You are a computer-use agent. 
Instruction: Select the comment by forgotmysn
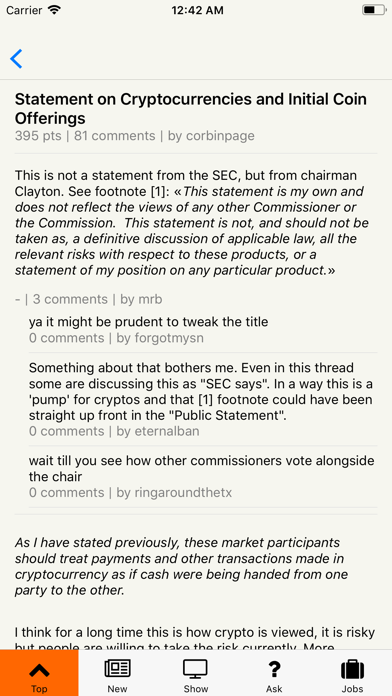tap(148, 321)
